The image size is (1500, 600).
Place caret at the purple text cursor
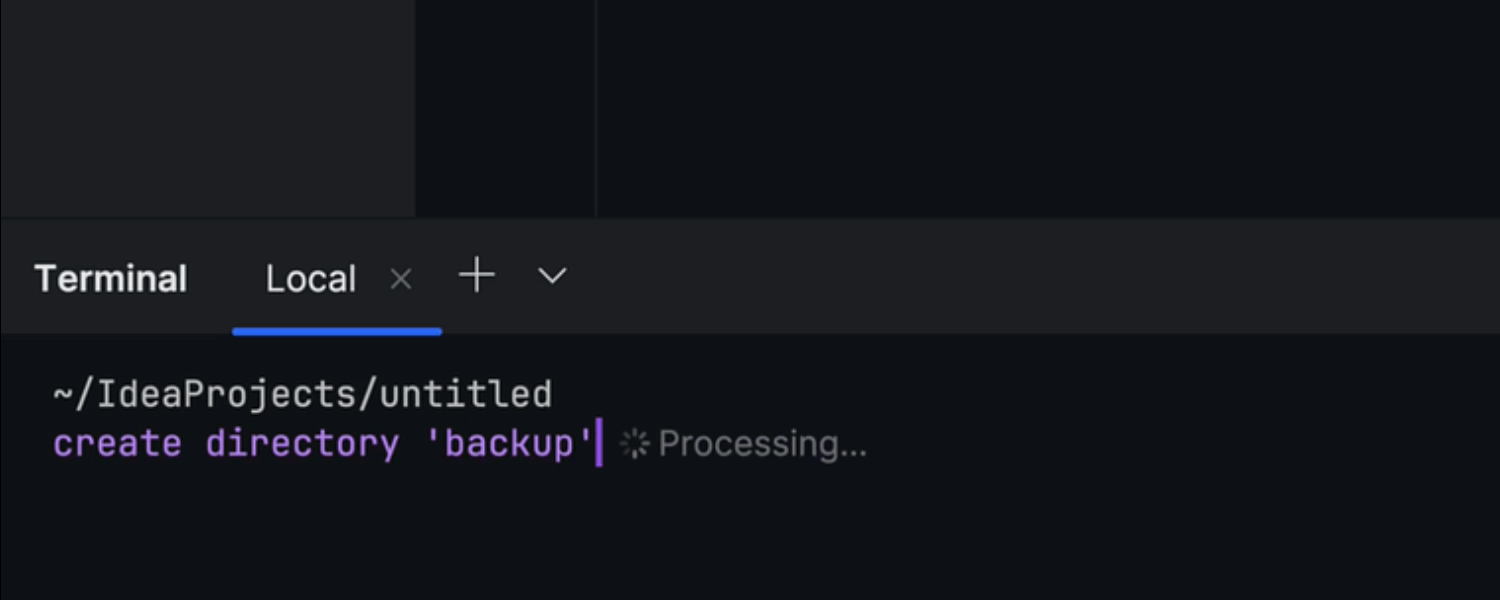click(x=599, y=444)
